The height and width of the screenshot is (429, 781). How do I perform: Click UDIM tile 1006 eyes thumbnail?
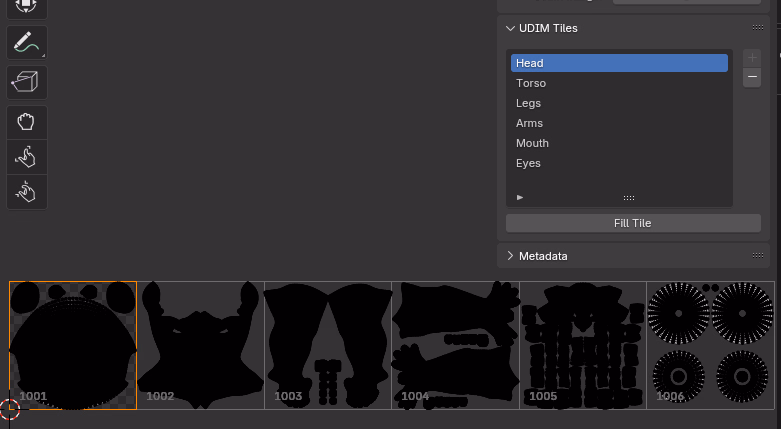click(710, 345)
